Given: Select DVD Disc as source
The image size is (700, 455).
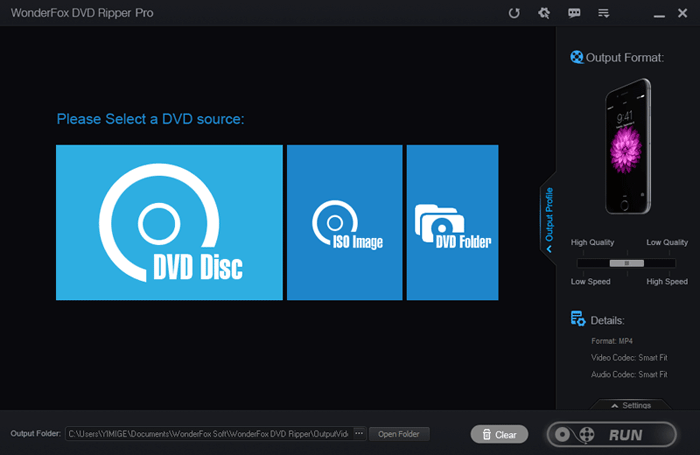Looking at the screenshot, I should coord(169,222).
